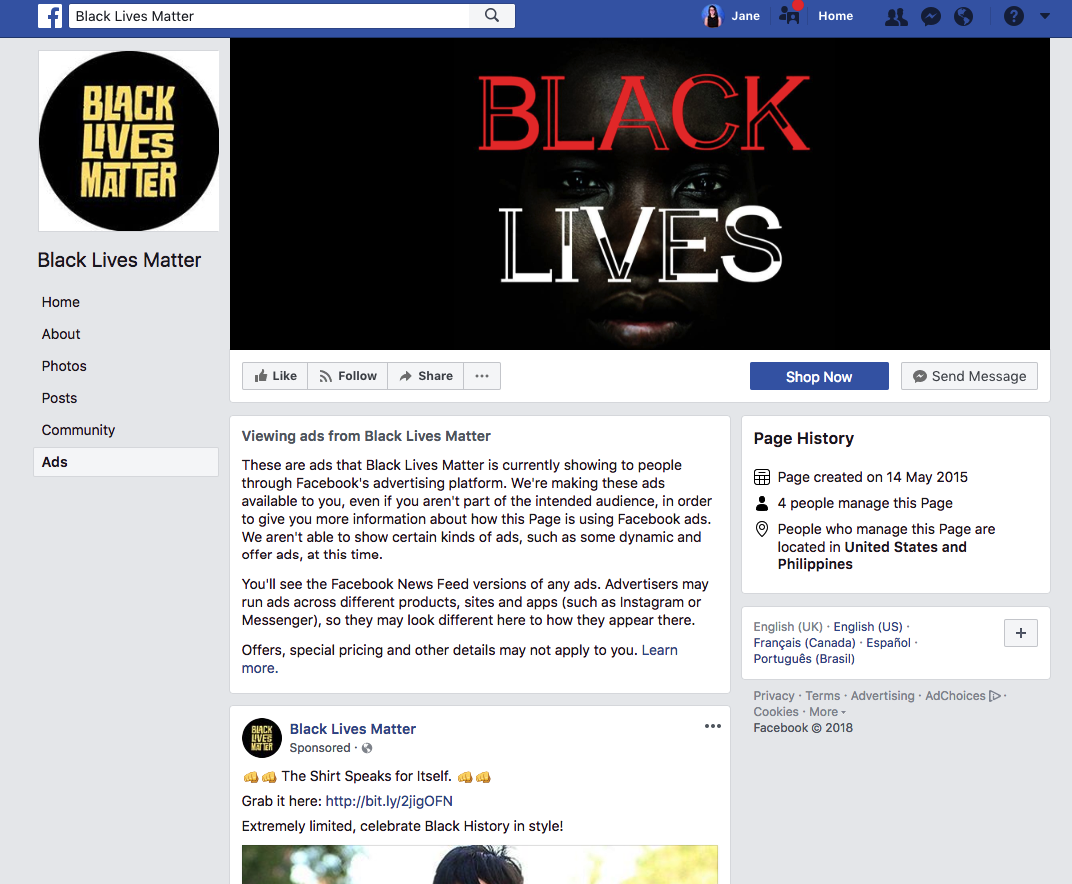Open the Quick Help question icon
This screenshot has width=1072, height=884.
click(1013, 16)
